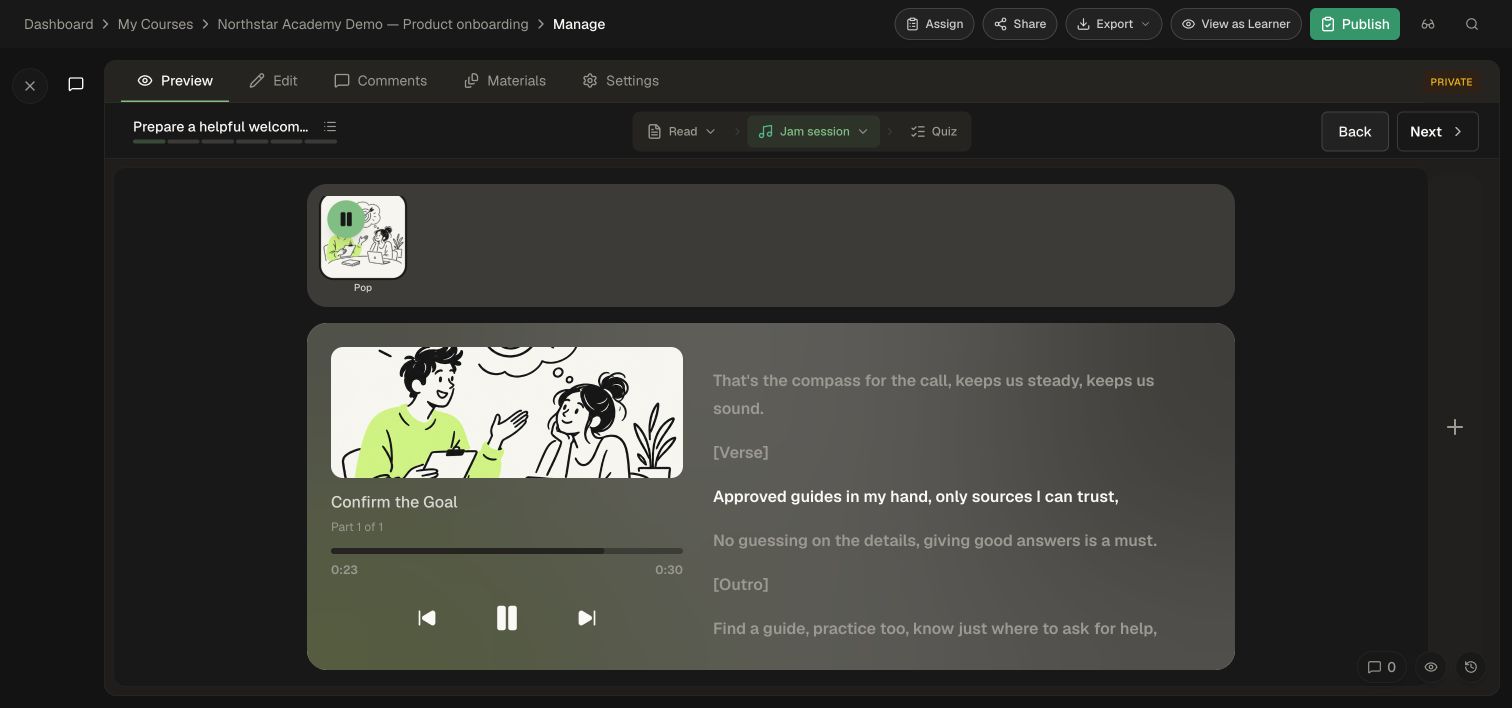
Task: Pause the song using the main pause button
Action: pyautogui.click(x=507, y=618)
